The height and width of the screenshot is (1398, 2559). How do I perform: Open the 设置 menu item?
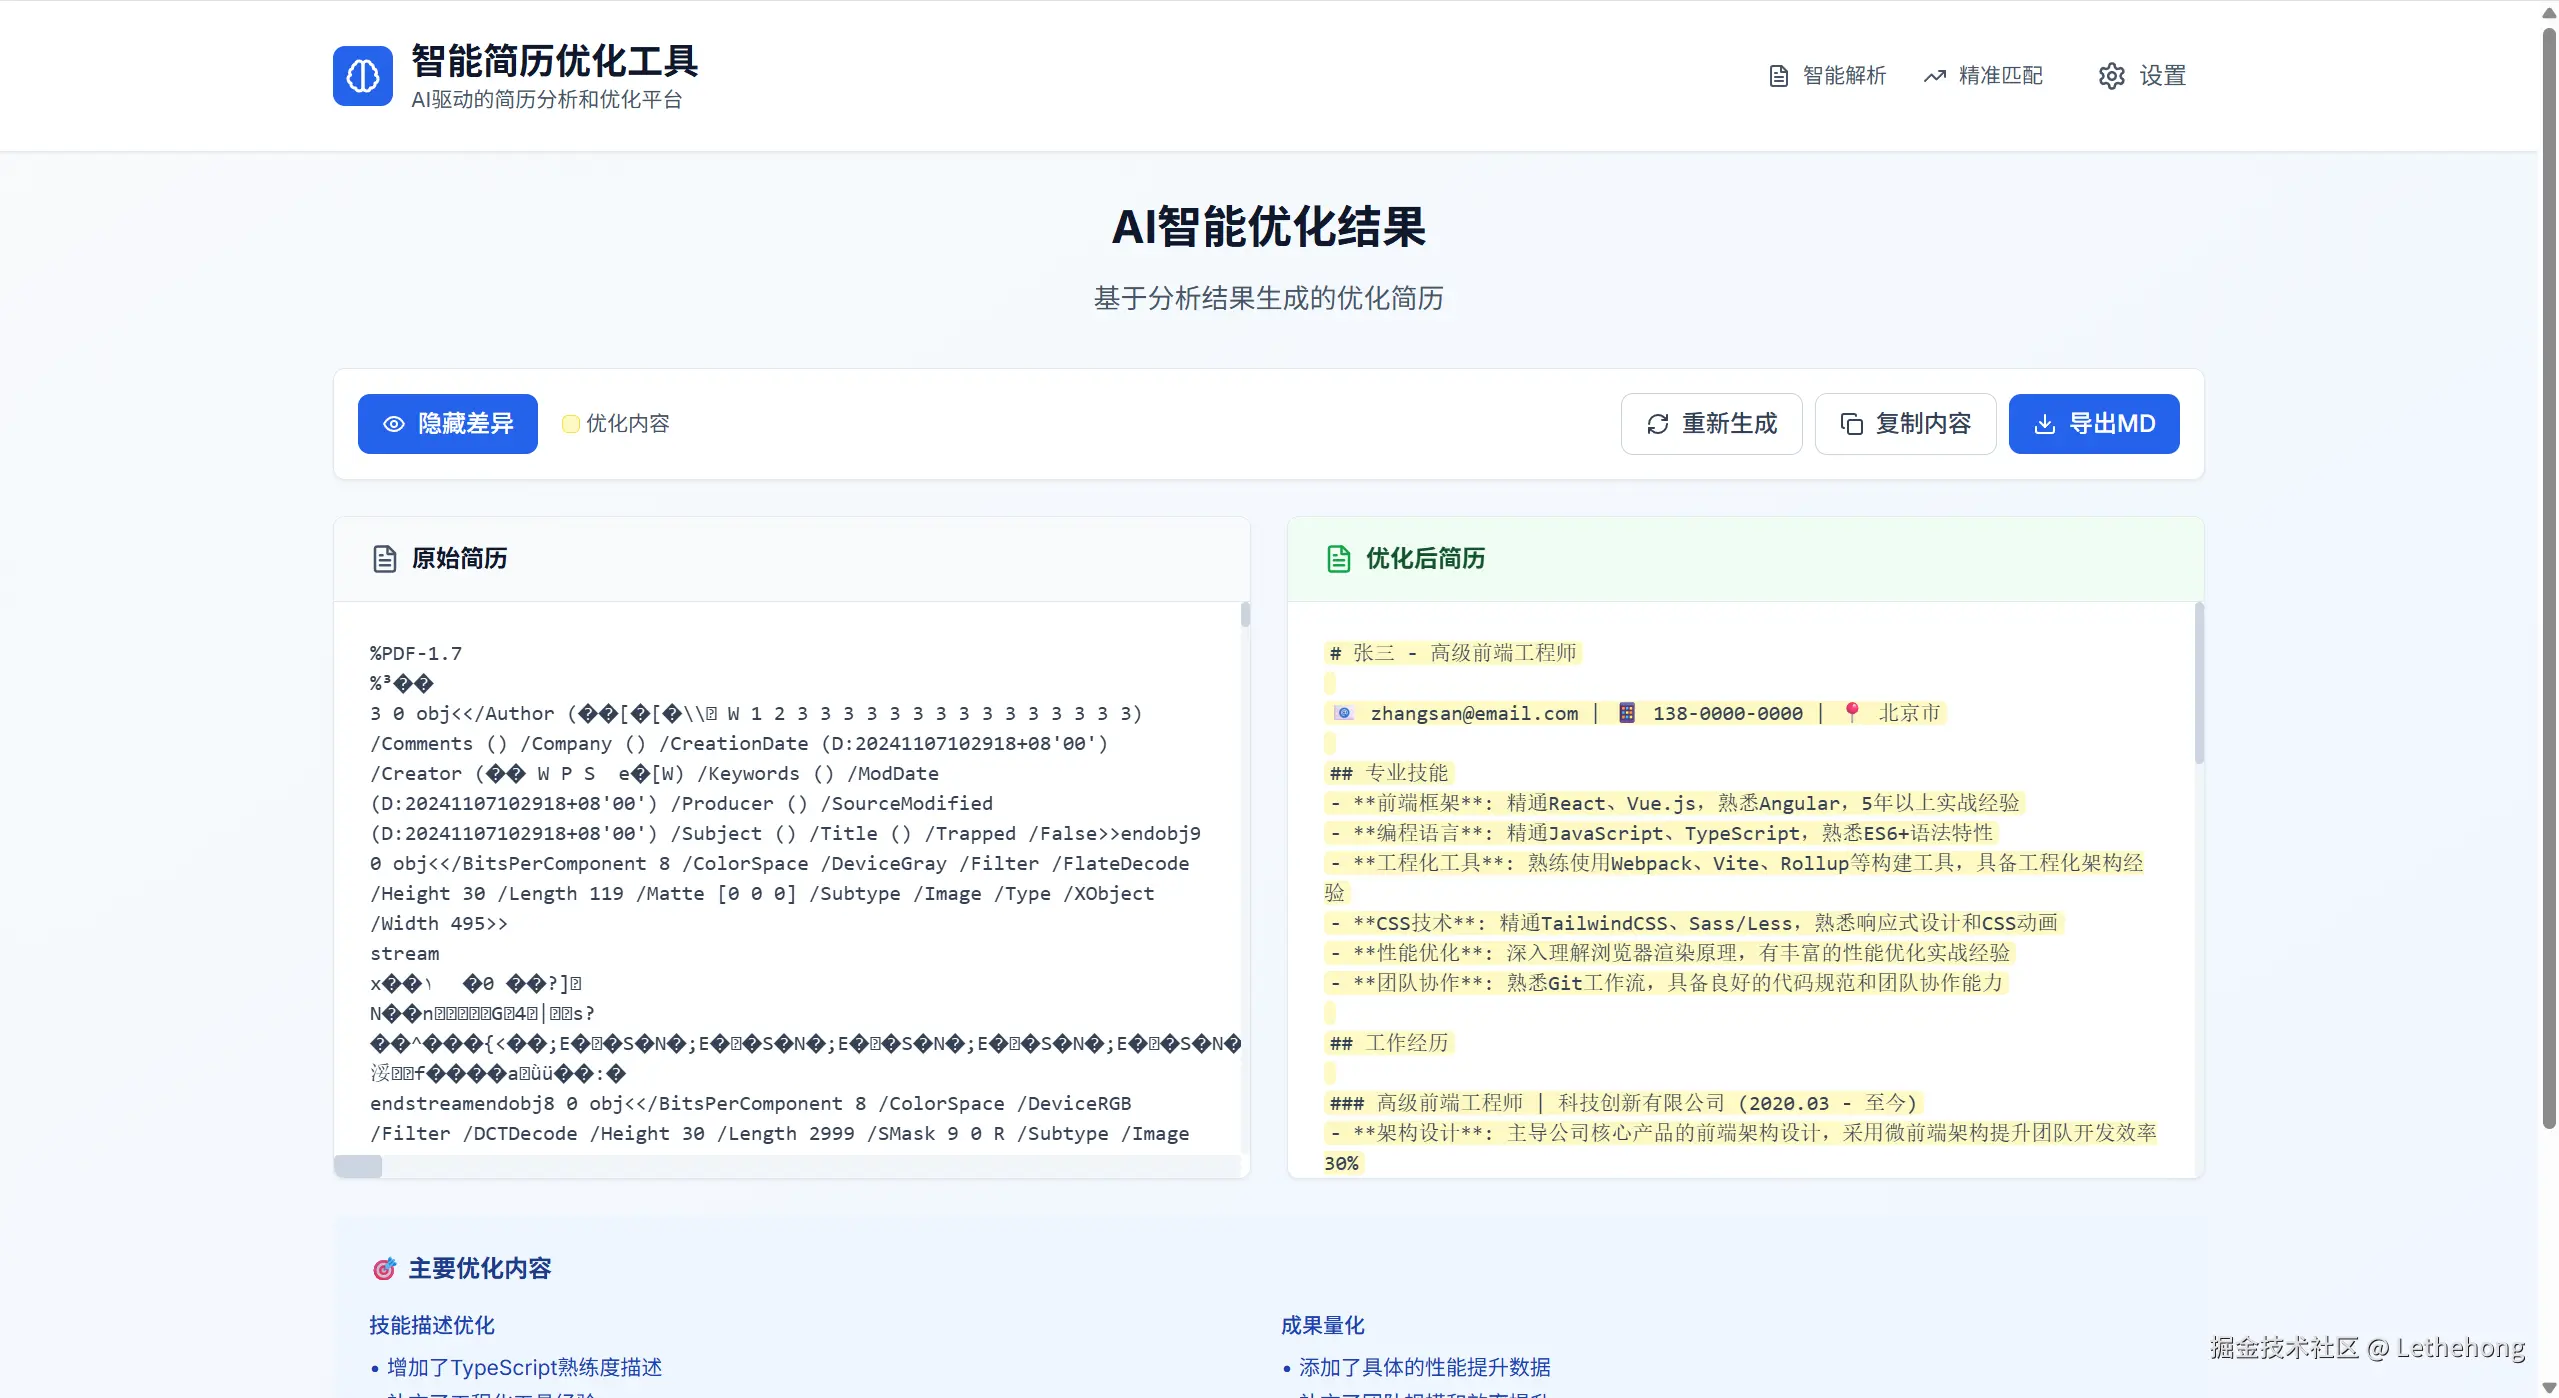(2161, 76)
